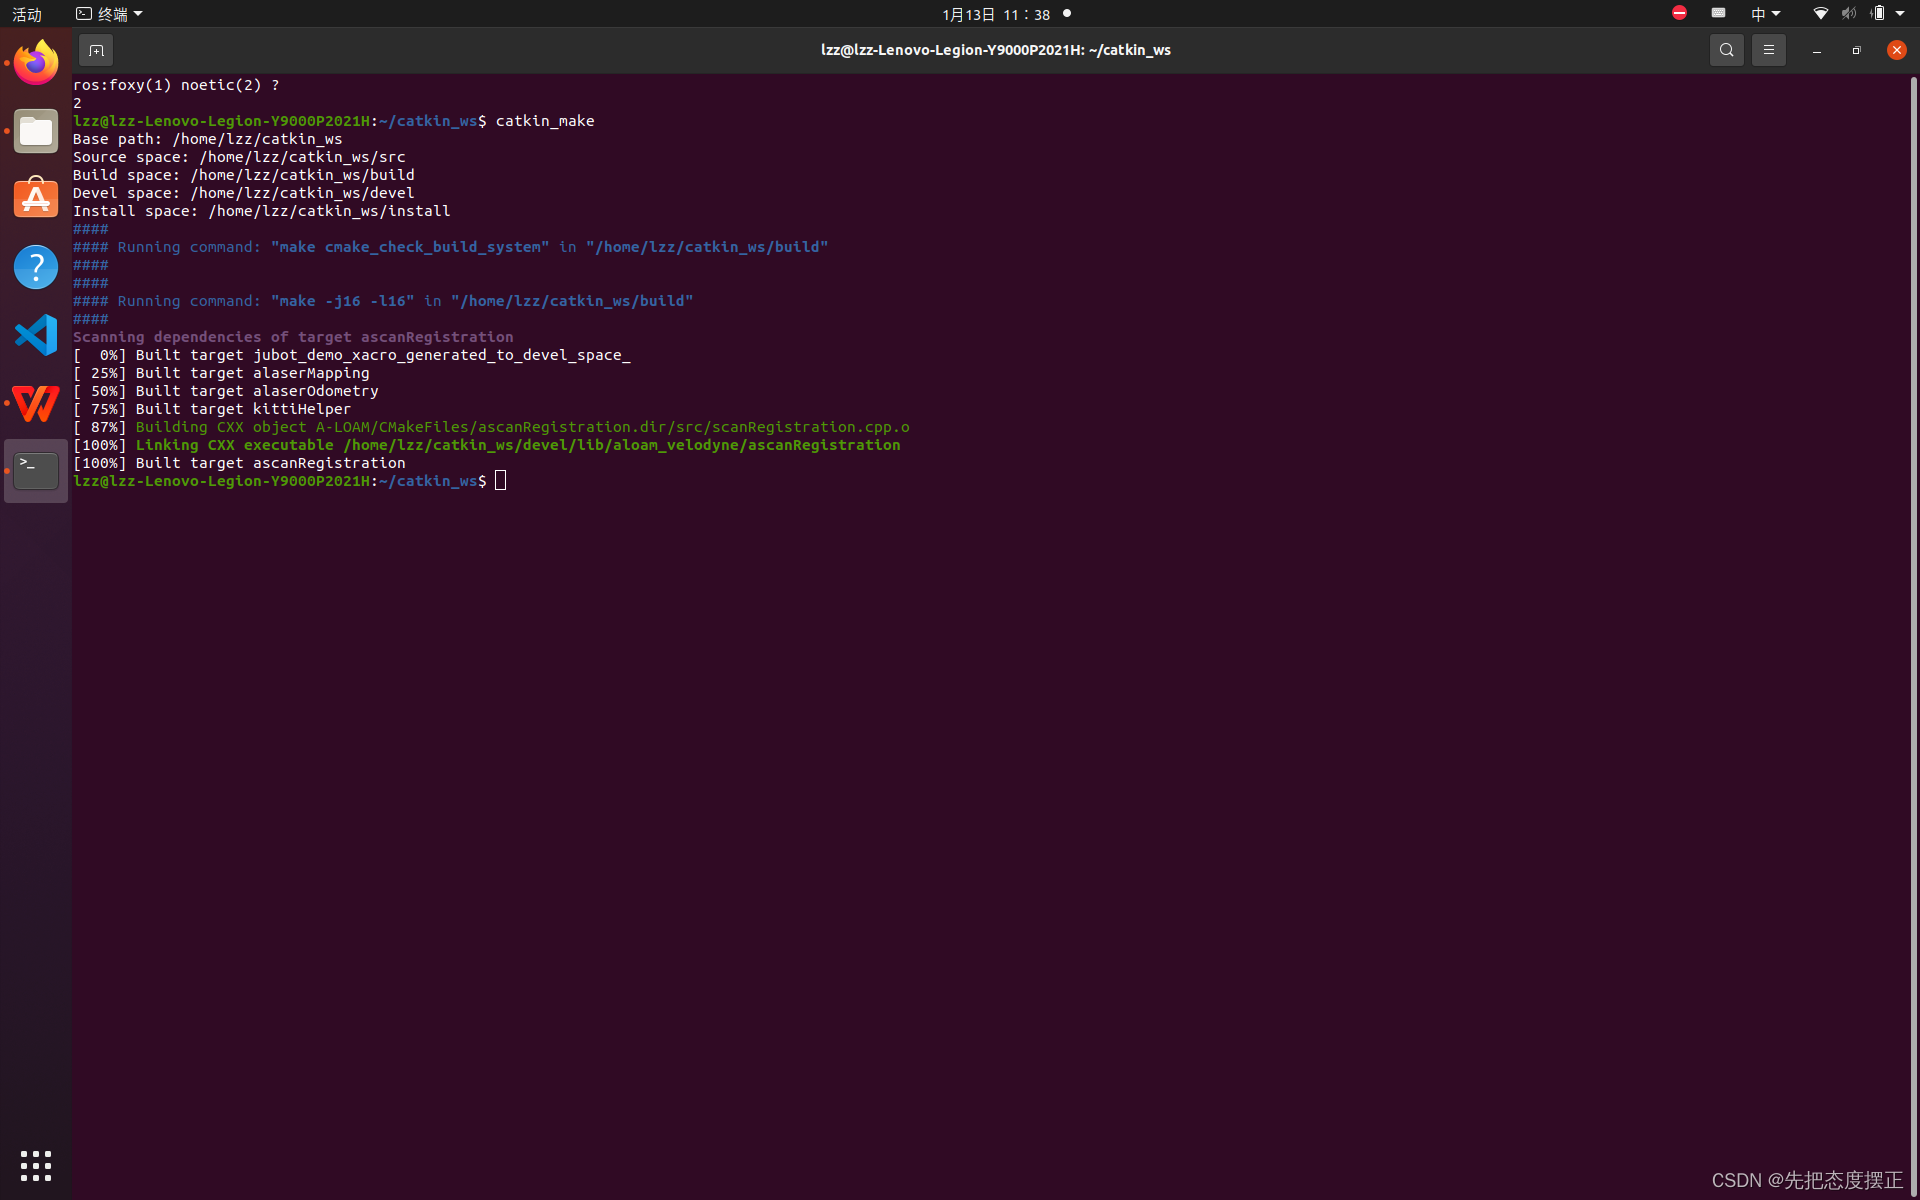
Task: Open WPS Office from the dock
Action: click(36, 403)
